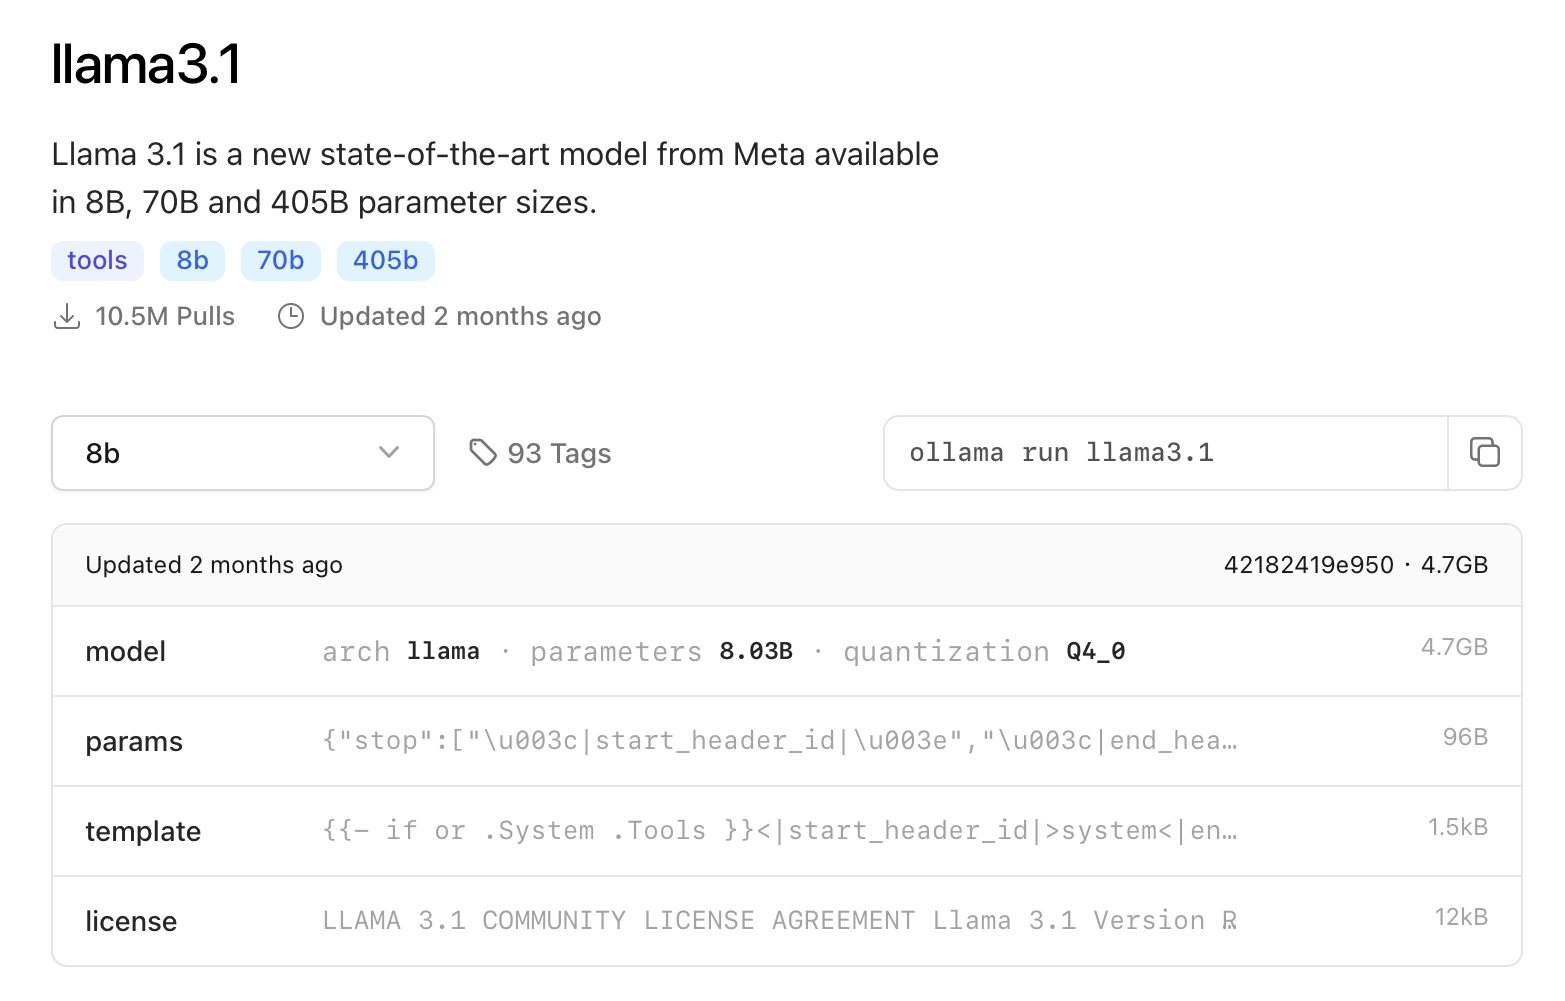The width and height of the screenshot is (1565, 1001).
Task: Click the 42182419e950 digest hash
Action: [x=1308, y=565]
